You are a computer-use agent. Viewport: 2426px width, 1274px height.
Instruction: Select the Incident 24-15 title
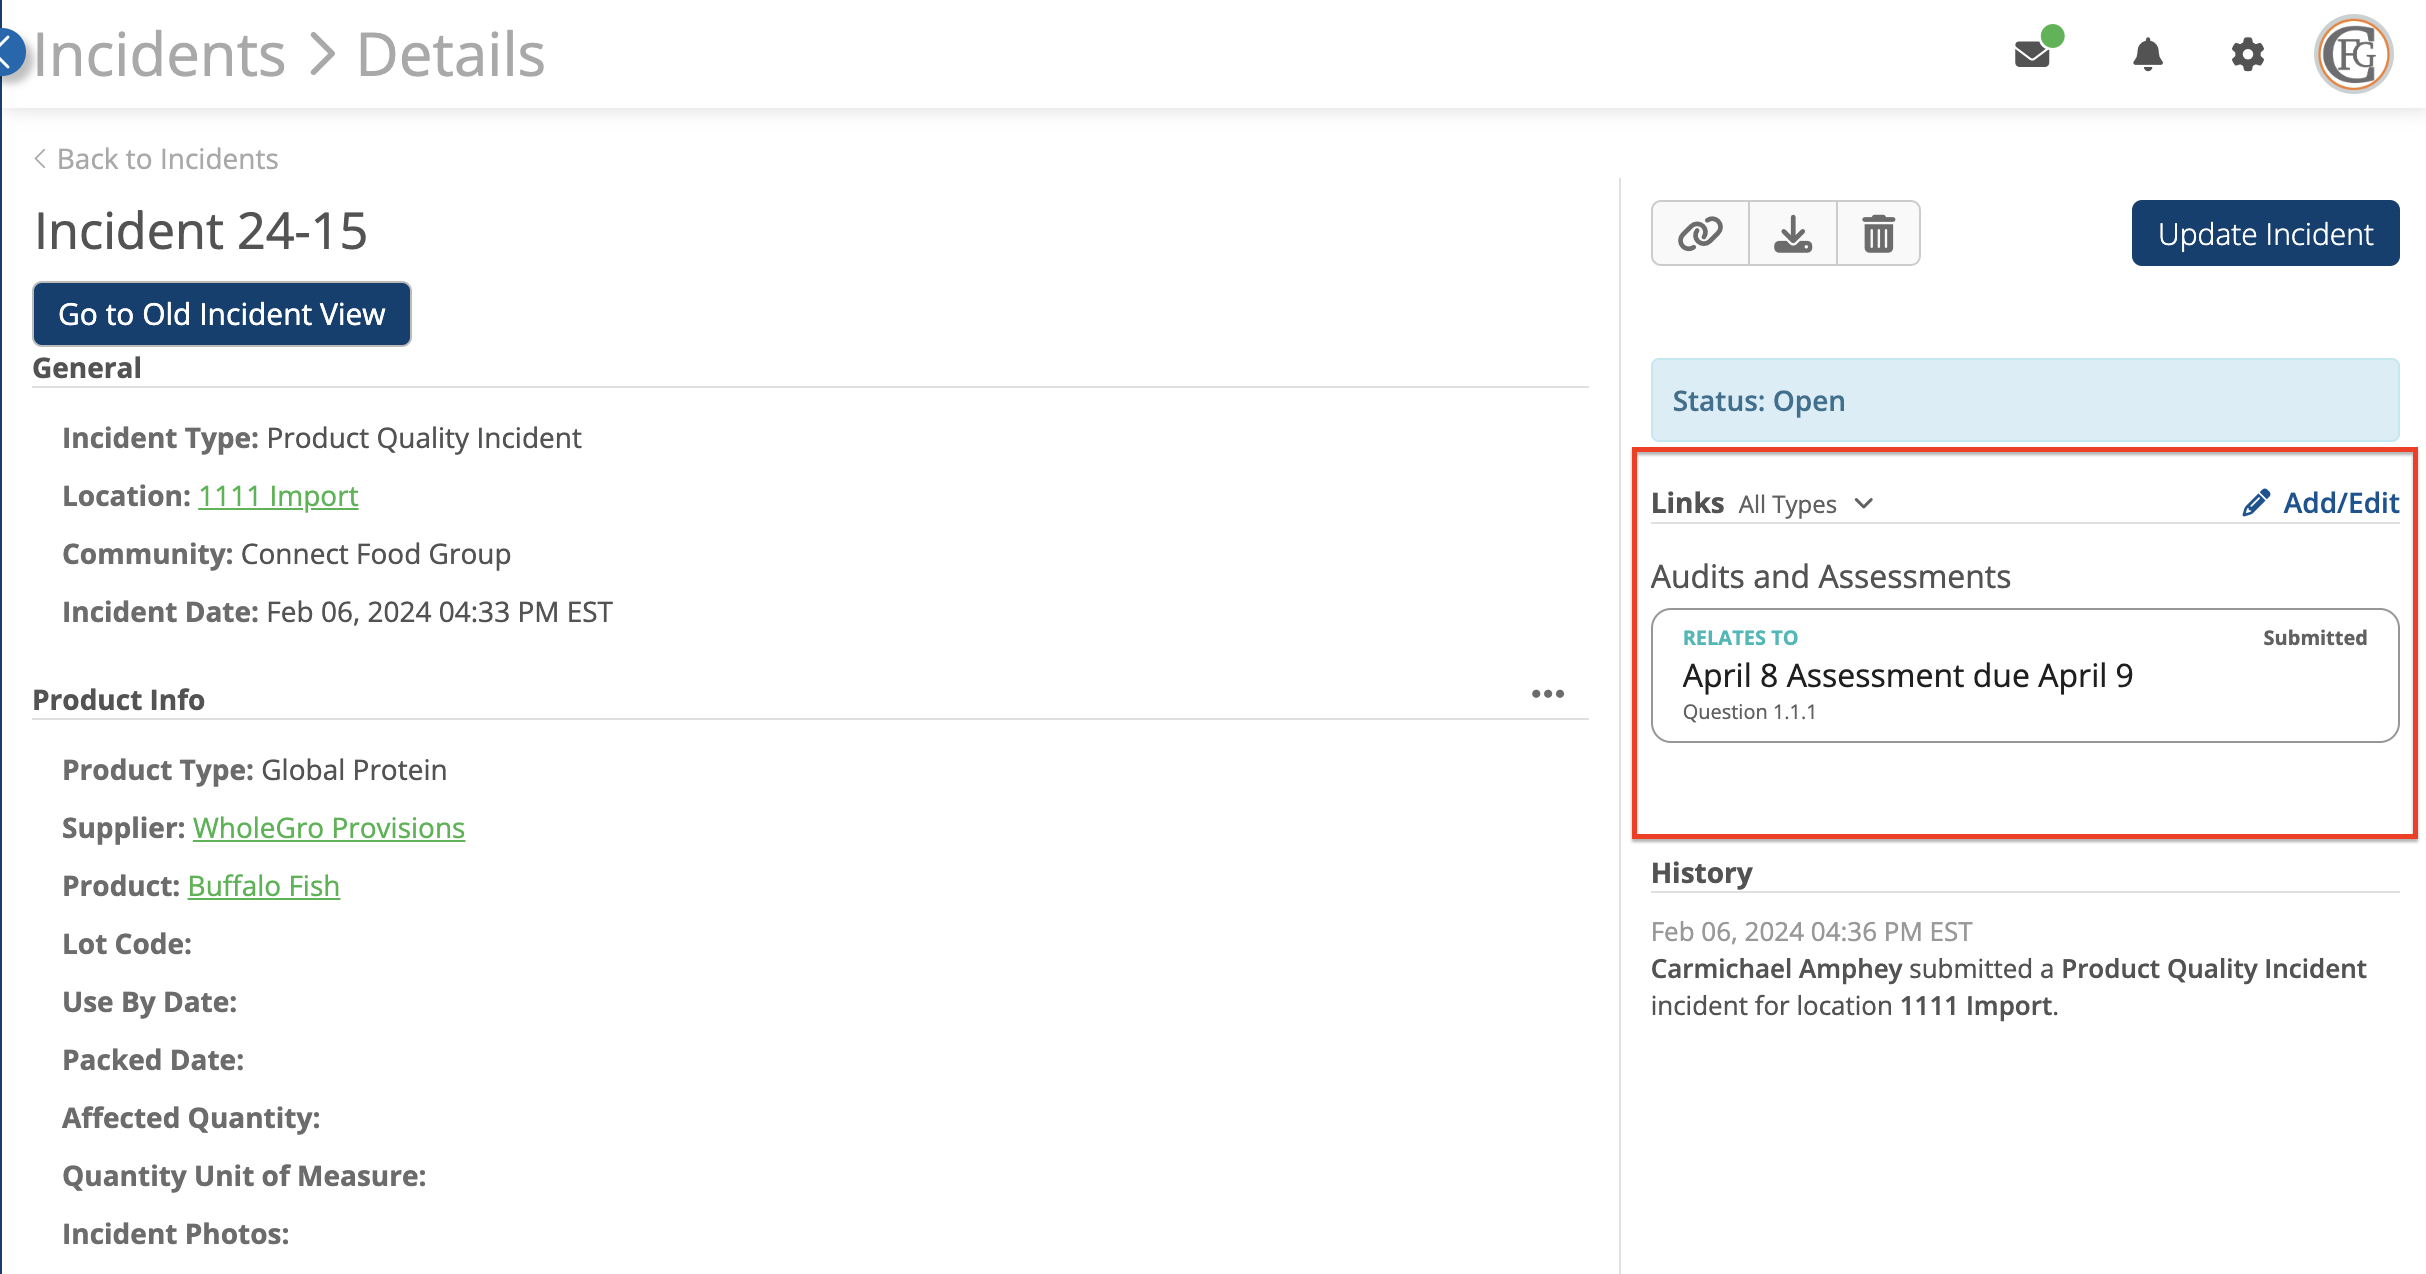coord(201,231)
